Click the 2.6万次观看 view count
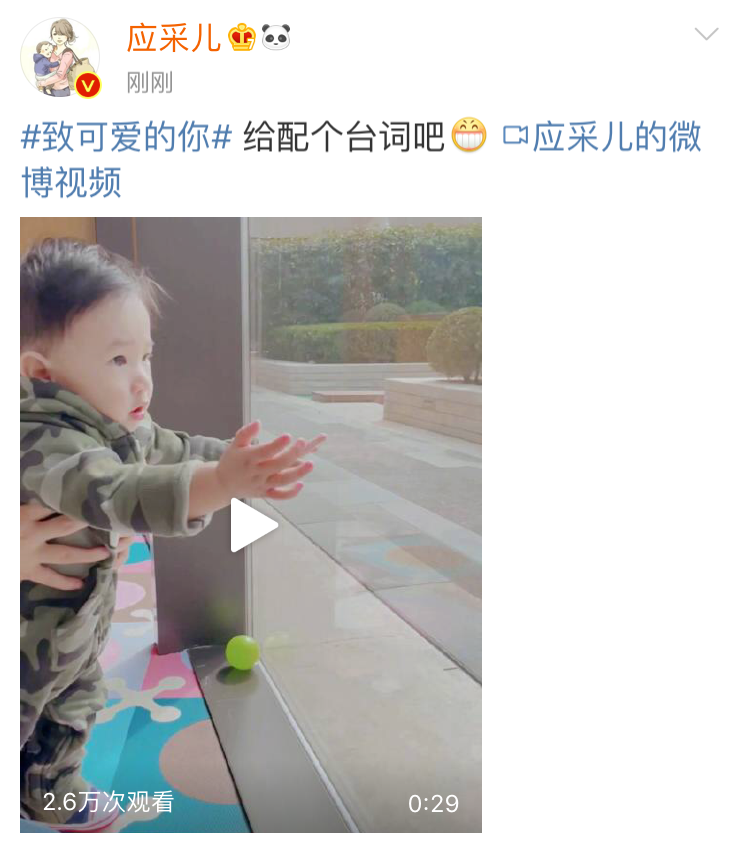Screen dimensions: 744x854 (x=108, y=802)
